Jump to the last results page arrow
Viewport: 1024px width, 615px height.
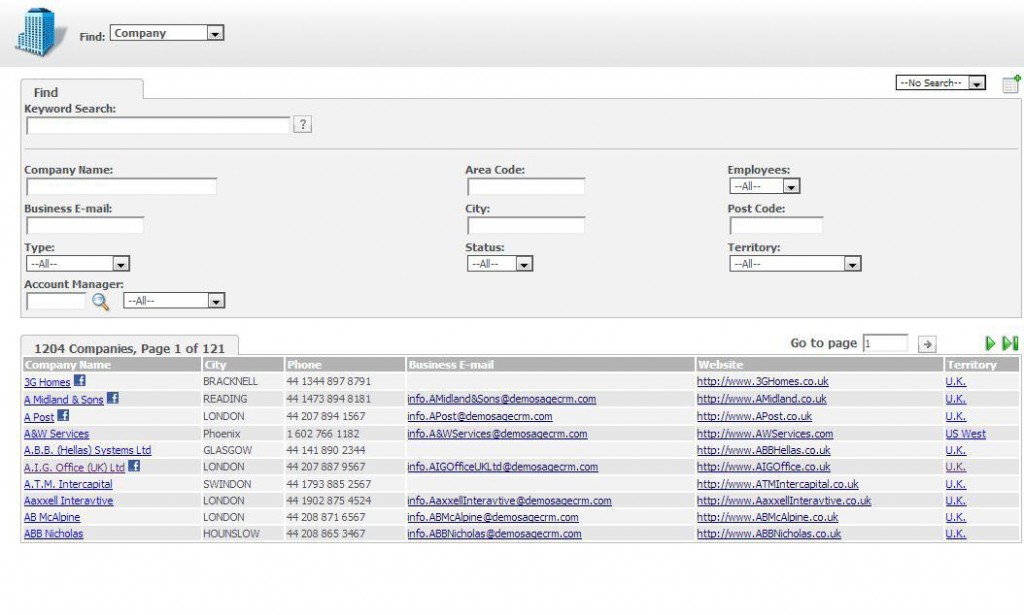(1010, 344)
